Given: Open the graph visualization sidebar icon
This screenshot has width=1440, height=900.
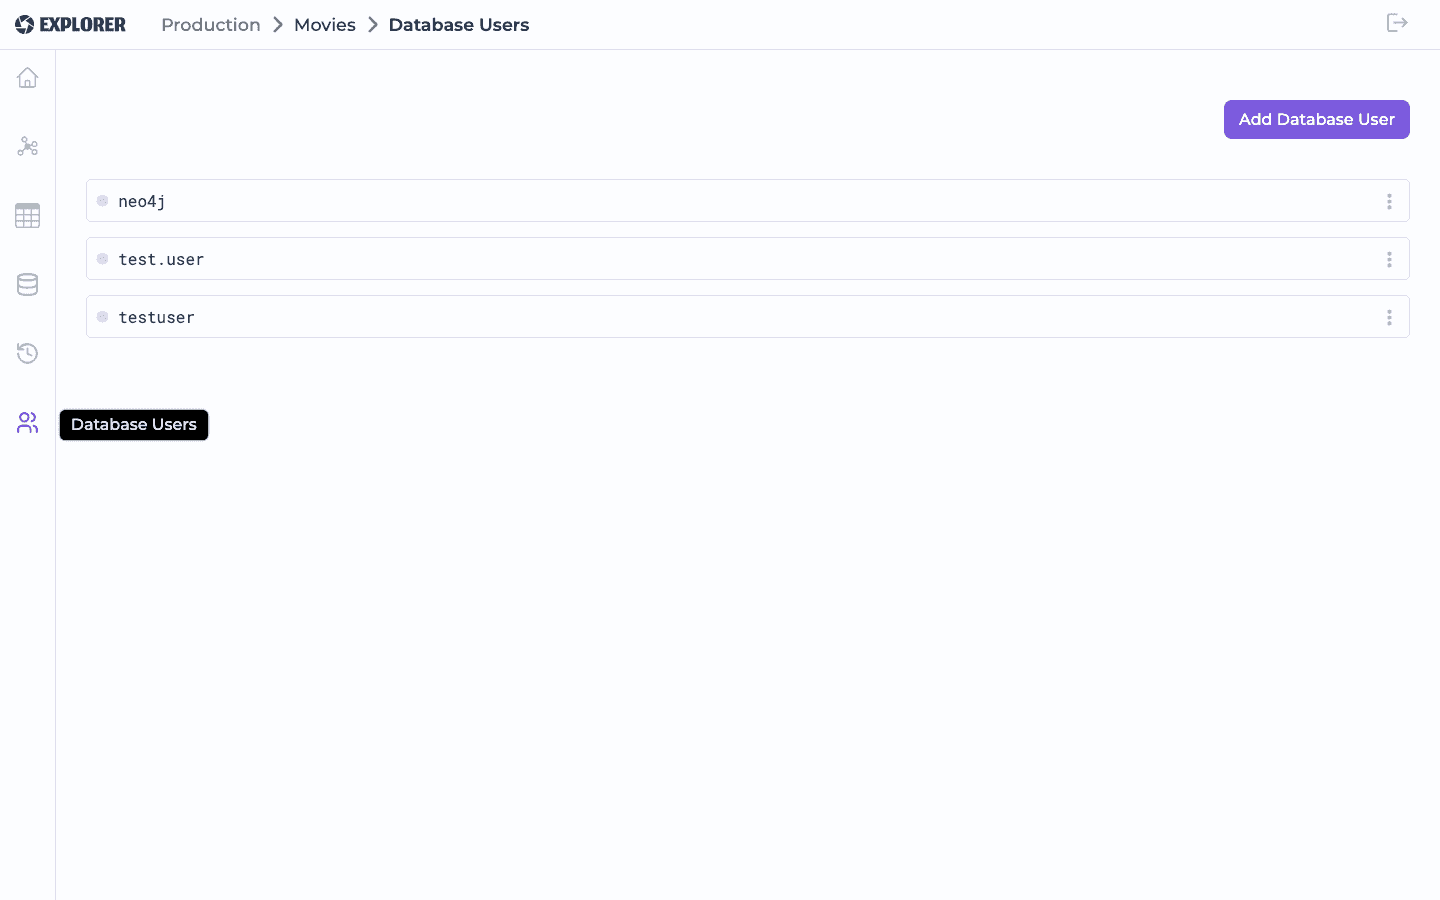Looking at the screenshot, I should point(27,147).
